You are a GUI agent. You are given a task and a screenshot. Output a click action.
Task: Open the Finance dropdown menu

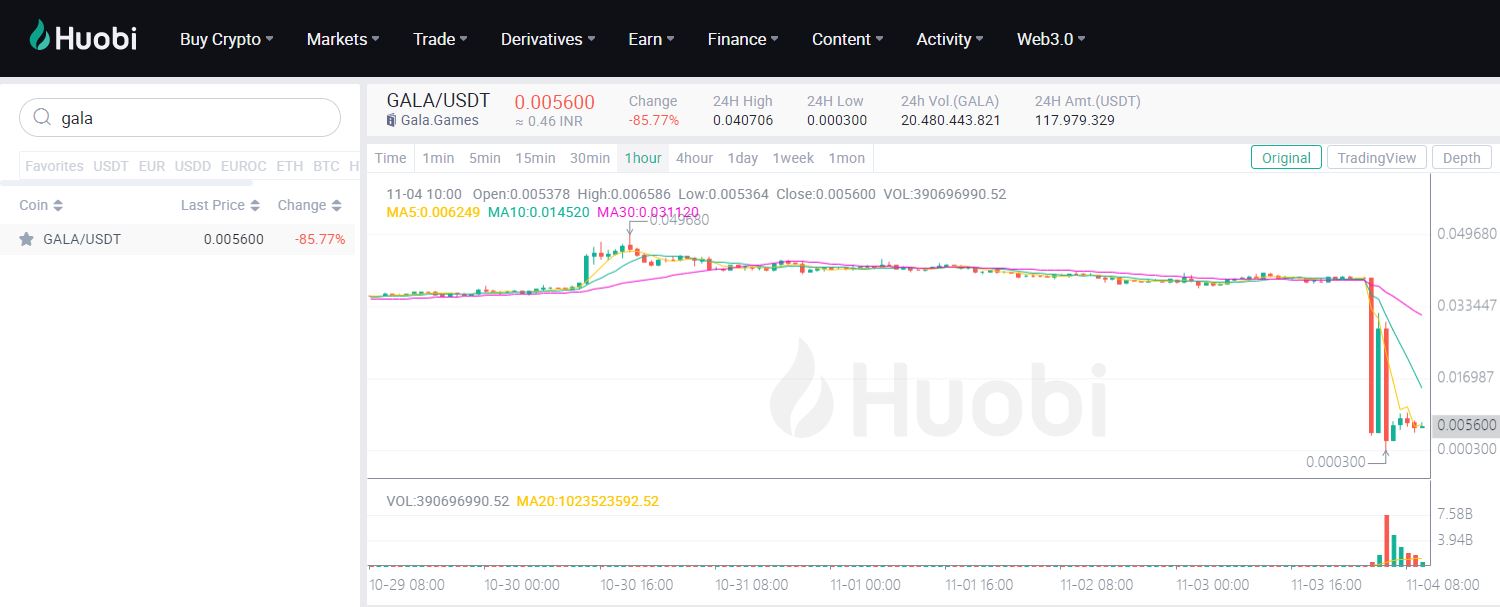point(743,39)
